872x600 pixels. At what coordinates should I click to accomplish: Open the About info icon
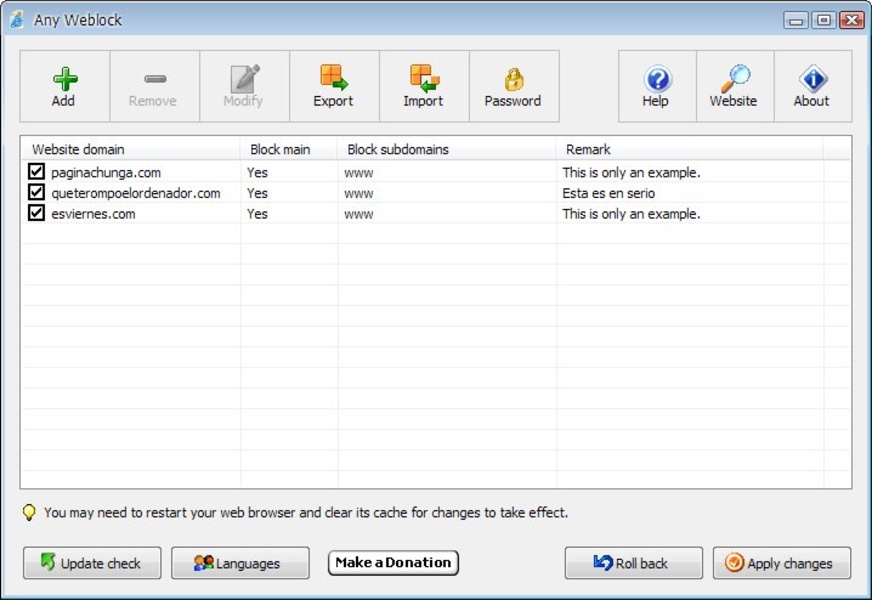pos(811,85)
